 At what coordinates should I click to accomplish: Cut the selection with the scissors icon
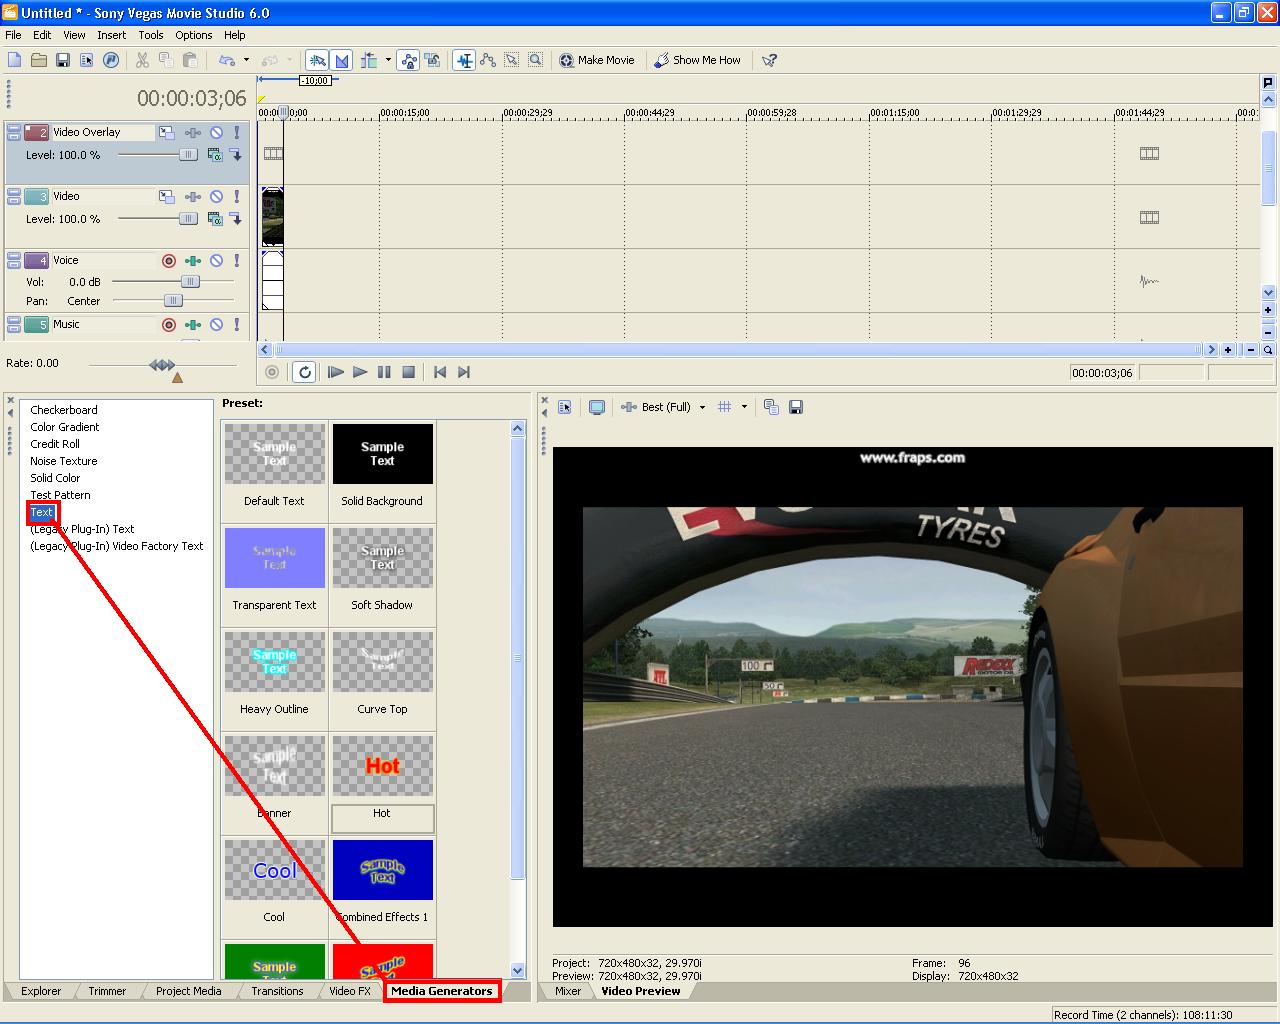[x=142, y=60]
